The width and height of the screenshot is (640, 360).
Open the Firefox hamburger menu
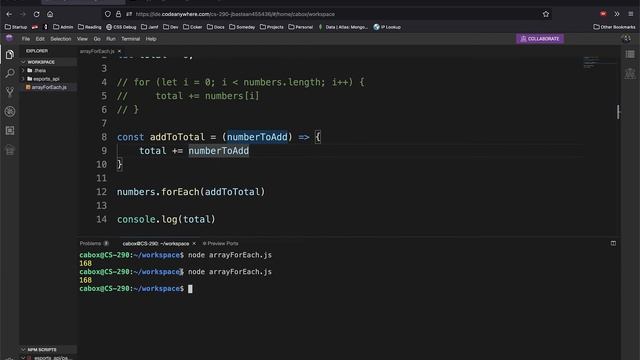tap(631, 14)
